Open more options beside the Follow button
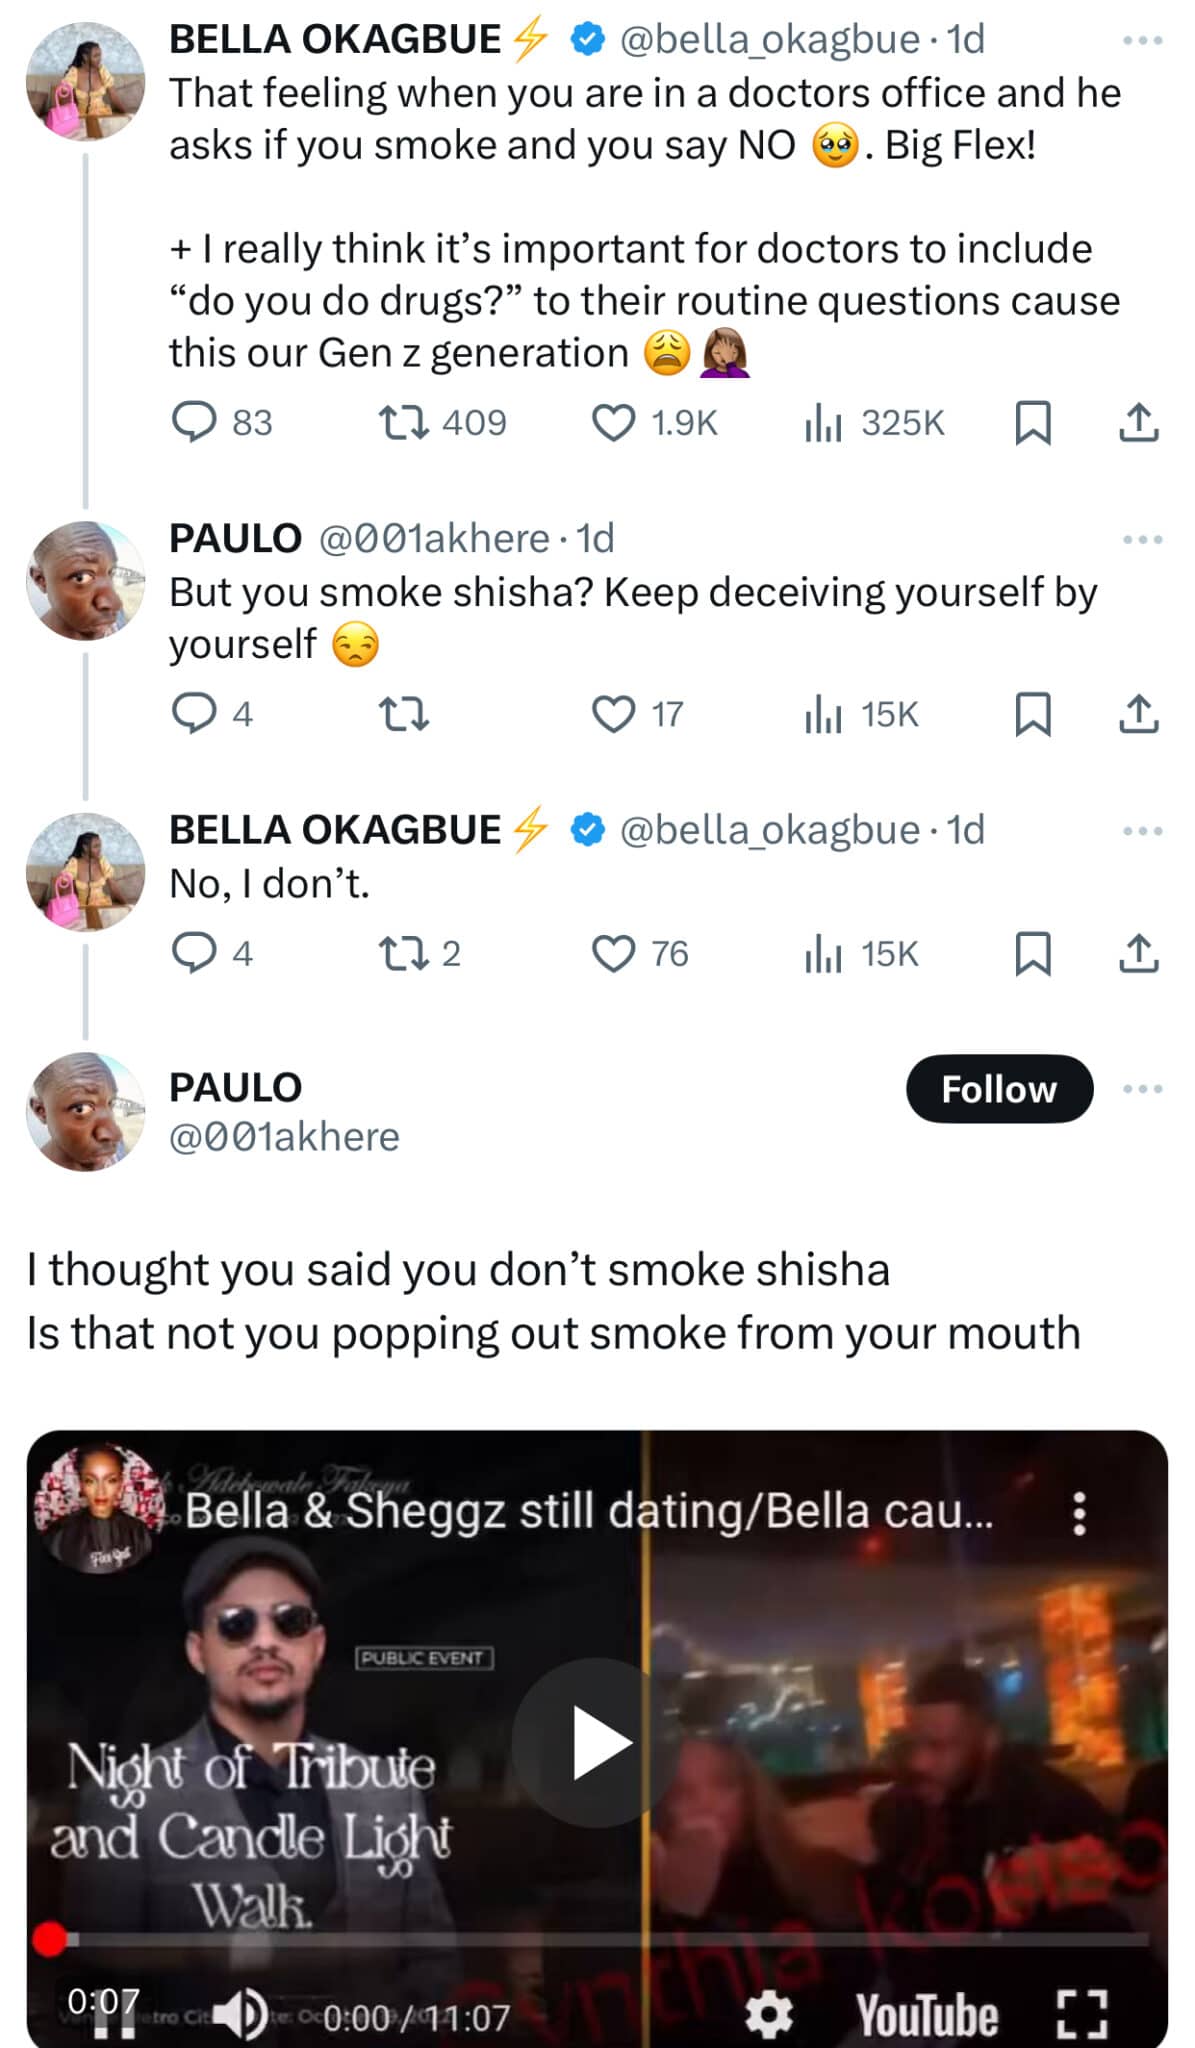This screenshot has width=1195, height=2048. point(1142,1089)
